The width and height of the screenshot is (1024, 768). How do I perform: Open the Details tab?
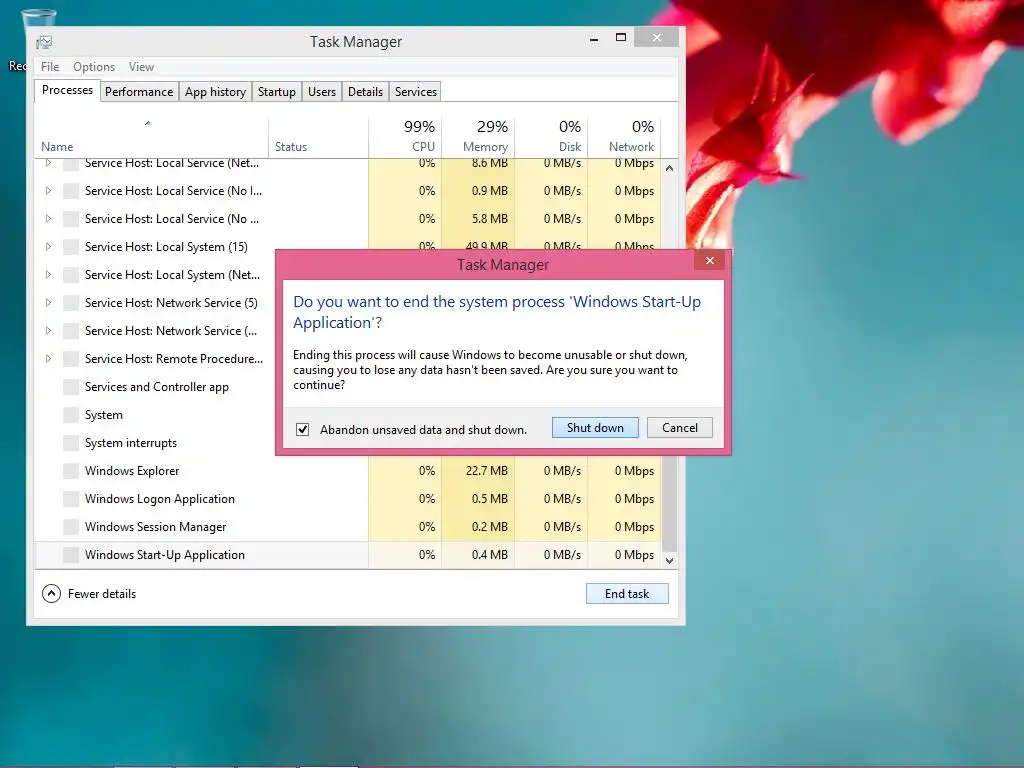[x=365, y=91]
